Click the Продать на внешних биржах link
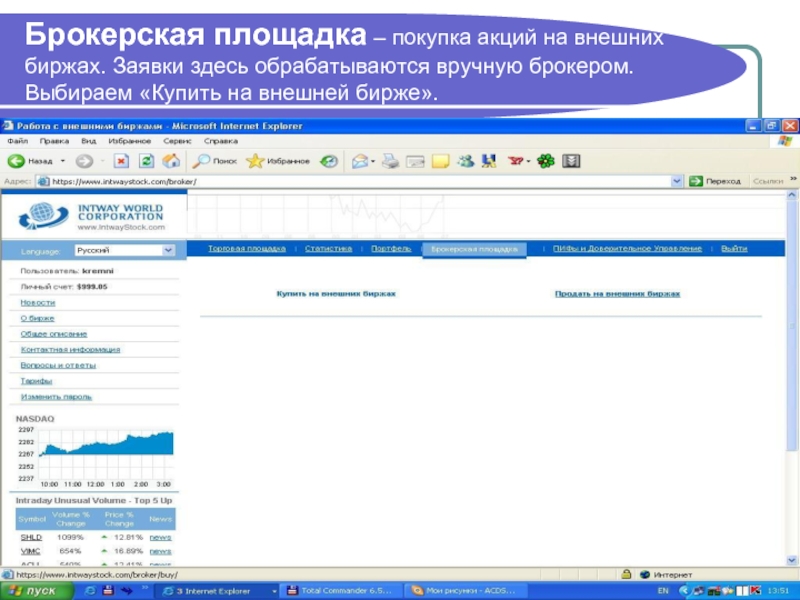 [617, 294]
